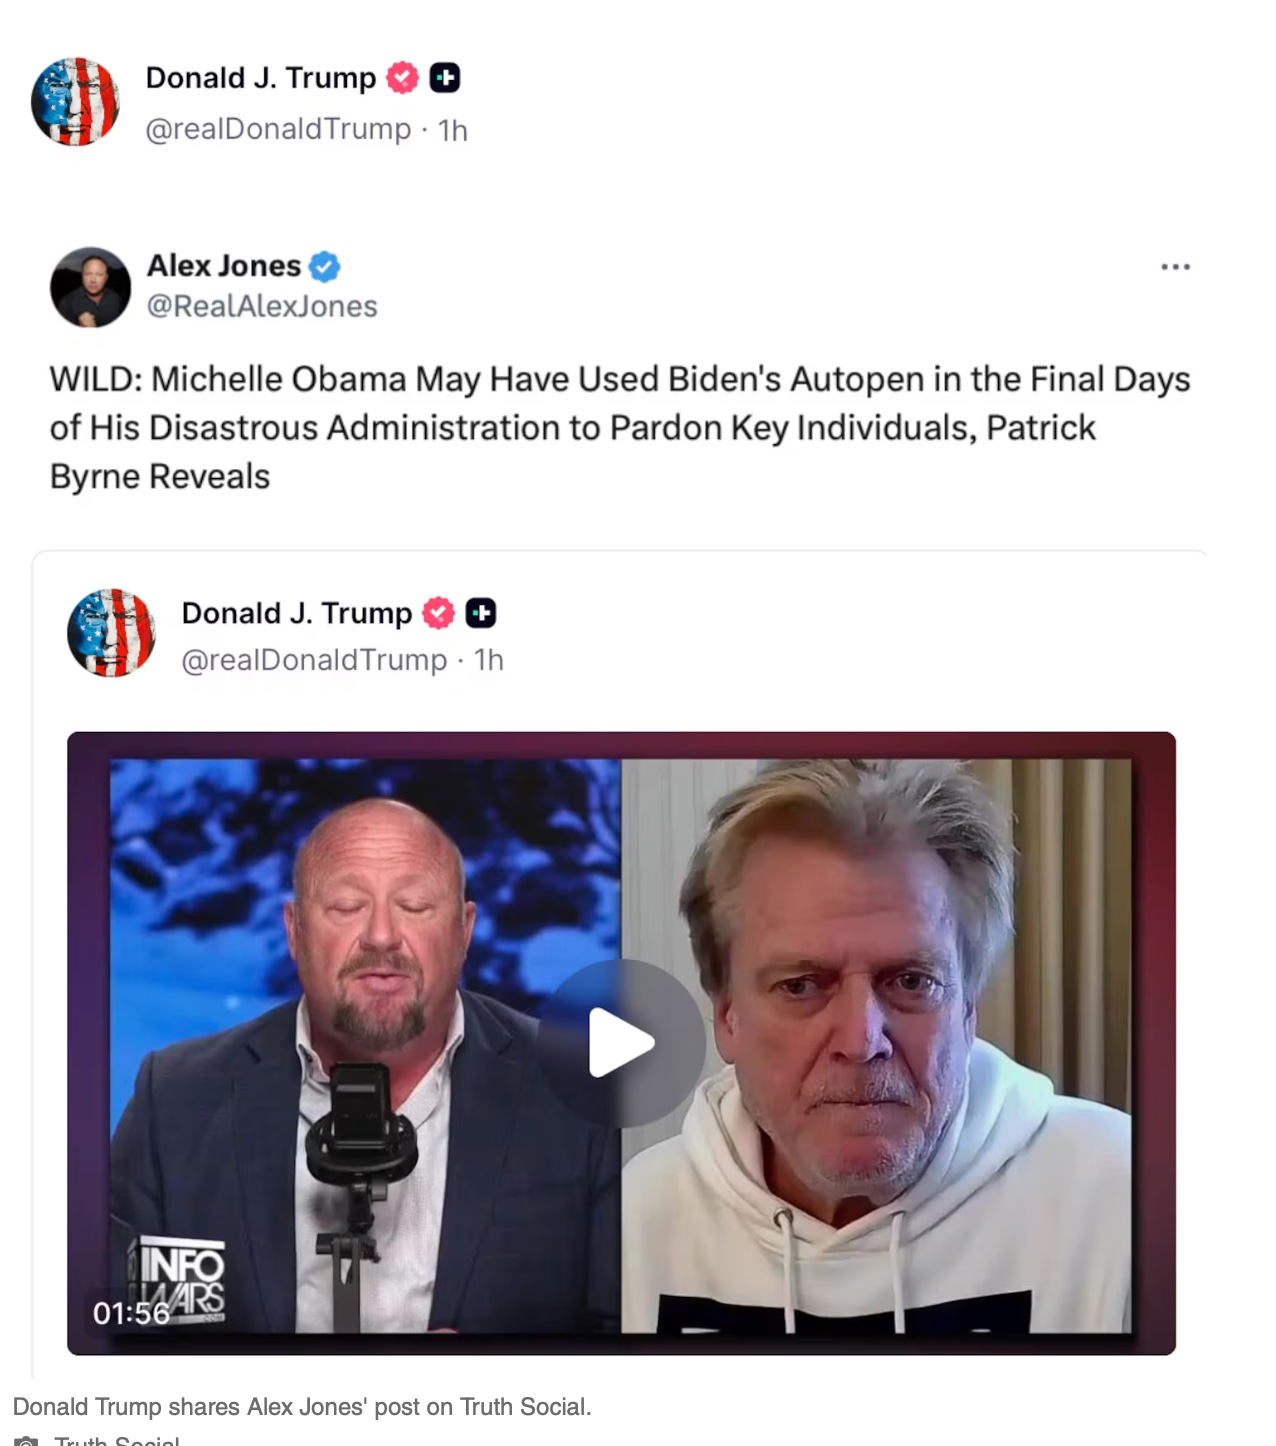This screenshot has width=1276, height=1446.
Task: Click the red verified badge in quoted post
Action: pos(438,613)
